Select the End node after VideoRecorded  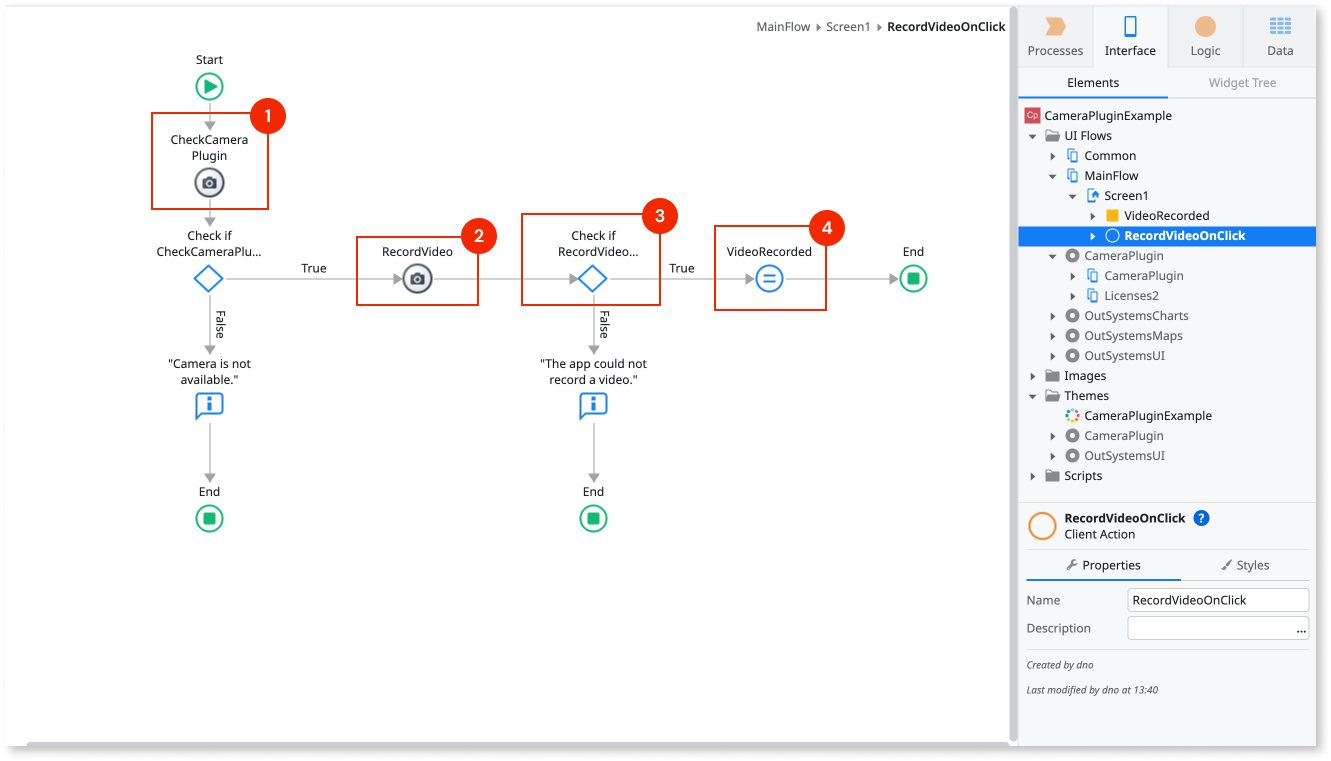pos(913,279)
